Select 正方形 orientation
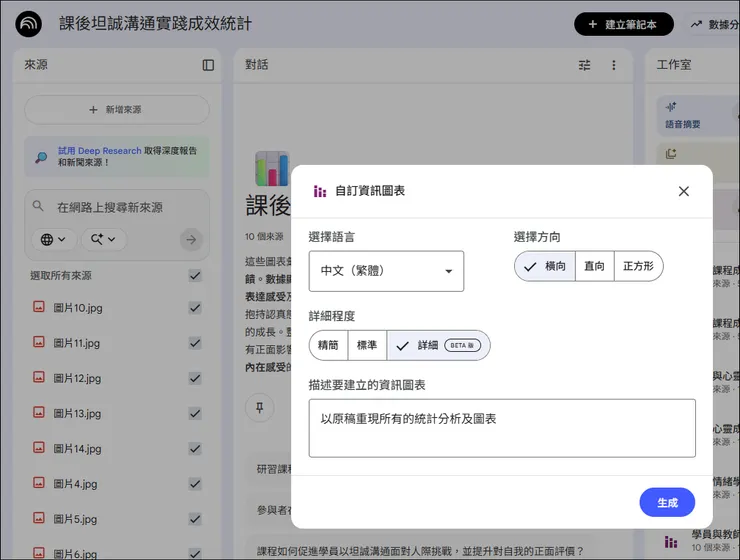 tap(639, 267)
